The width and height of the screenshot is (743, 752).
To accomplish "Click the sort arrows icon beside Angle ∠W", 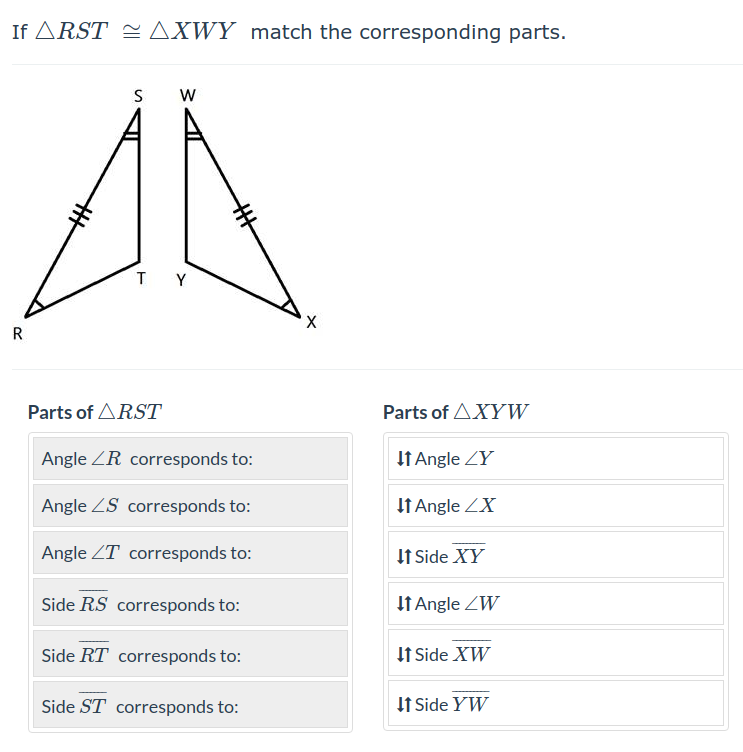I will click(x=404, y=604).
